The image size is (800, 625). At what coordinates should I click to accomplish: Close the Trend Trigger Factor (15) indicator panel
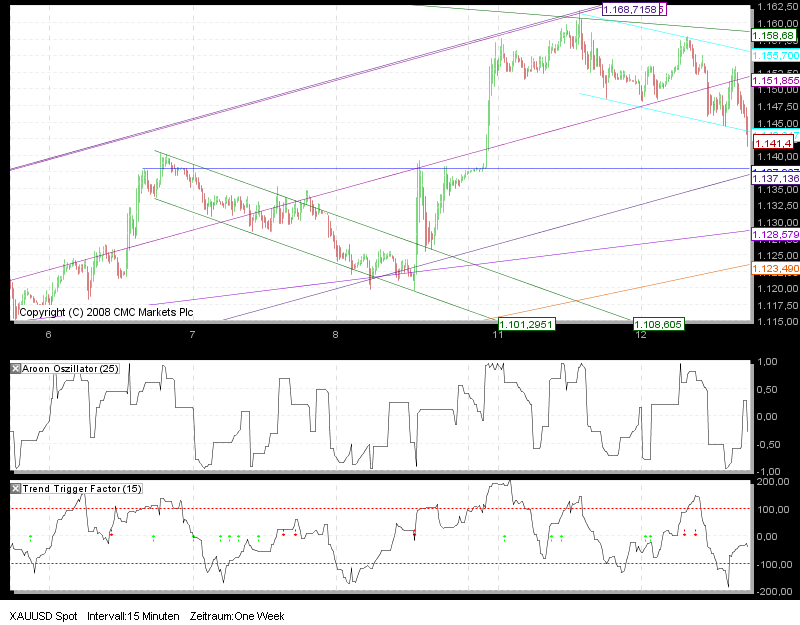(x=14, y=490)
